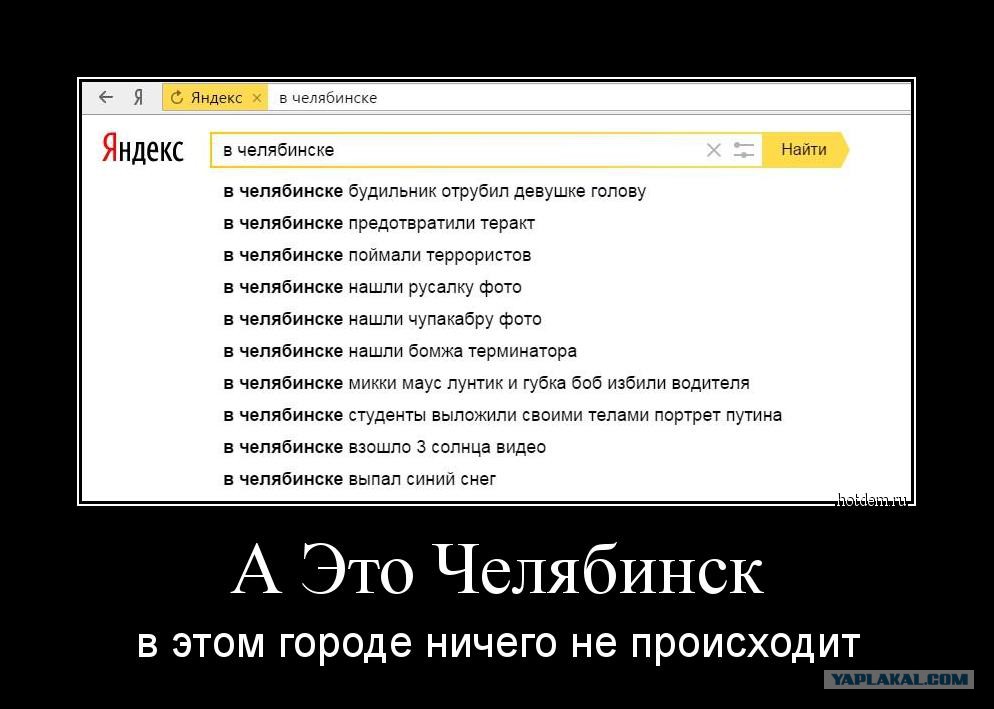Click the Яндекс logo

[x=143, y=148]
